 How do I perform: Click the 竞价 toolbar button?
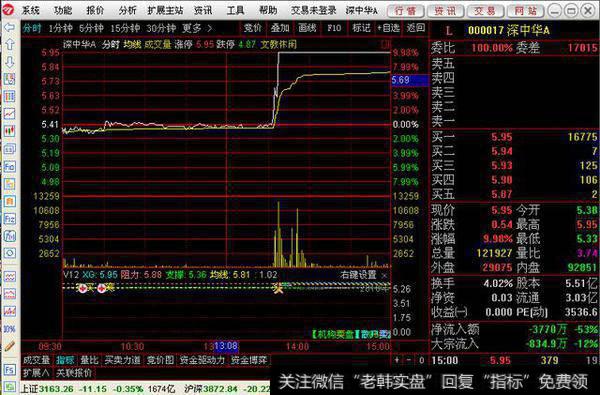pyautogui.click(x=253, y=28)
